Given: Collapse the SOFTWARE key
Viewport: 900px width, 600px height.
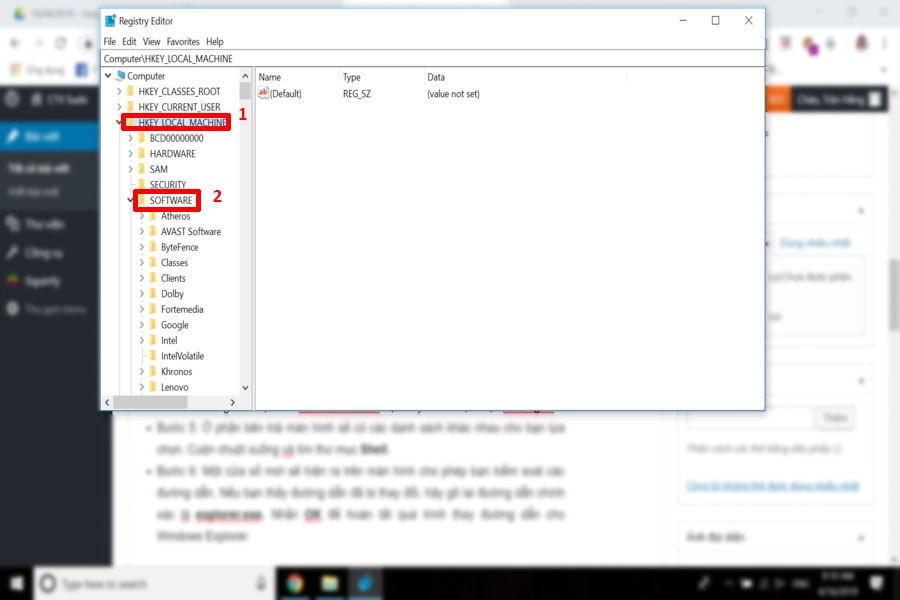Looking at the screenshot, I should (130, 201).
